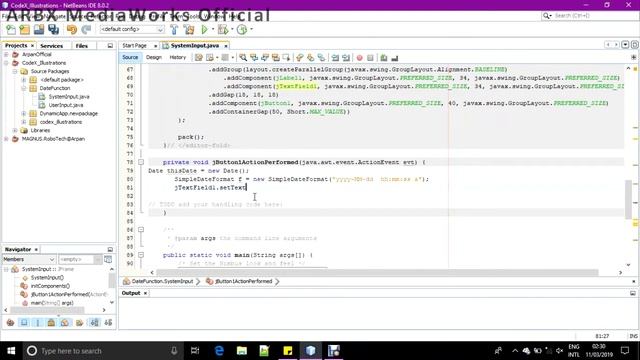640x360 pixels.
Task: Click the green Run Project icon
Action: point(204,29)
